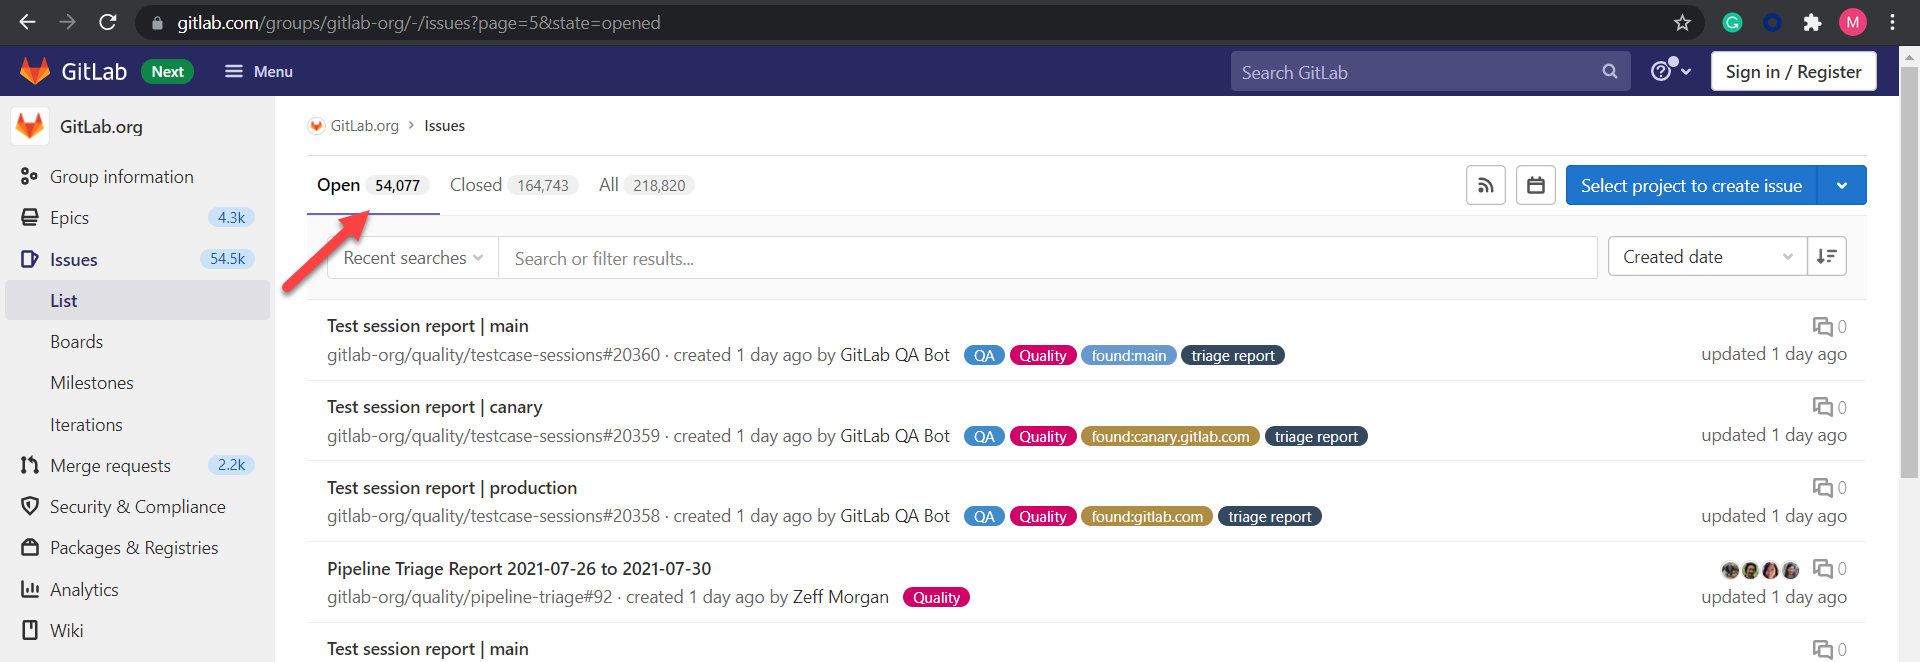
Task: Open the GitLab.org group avatar in sidebar
Action: point(30,126)
